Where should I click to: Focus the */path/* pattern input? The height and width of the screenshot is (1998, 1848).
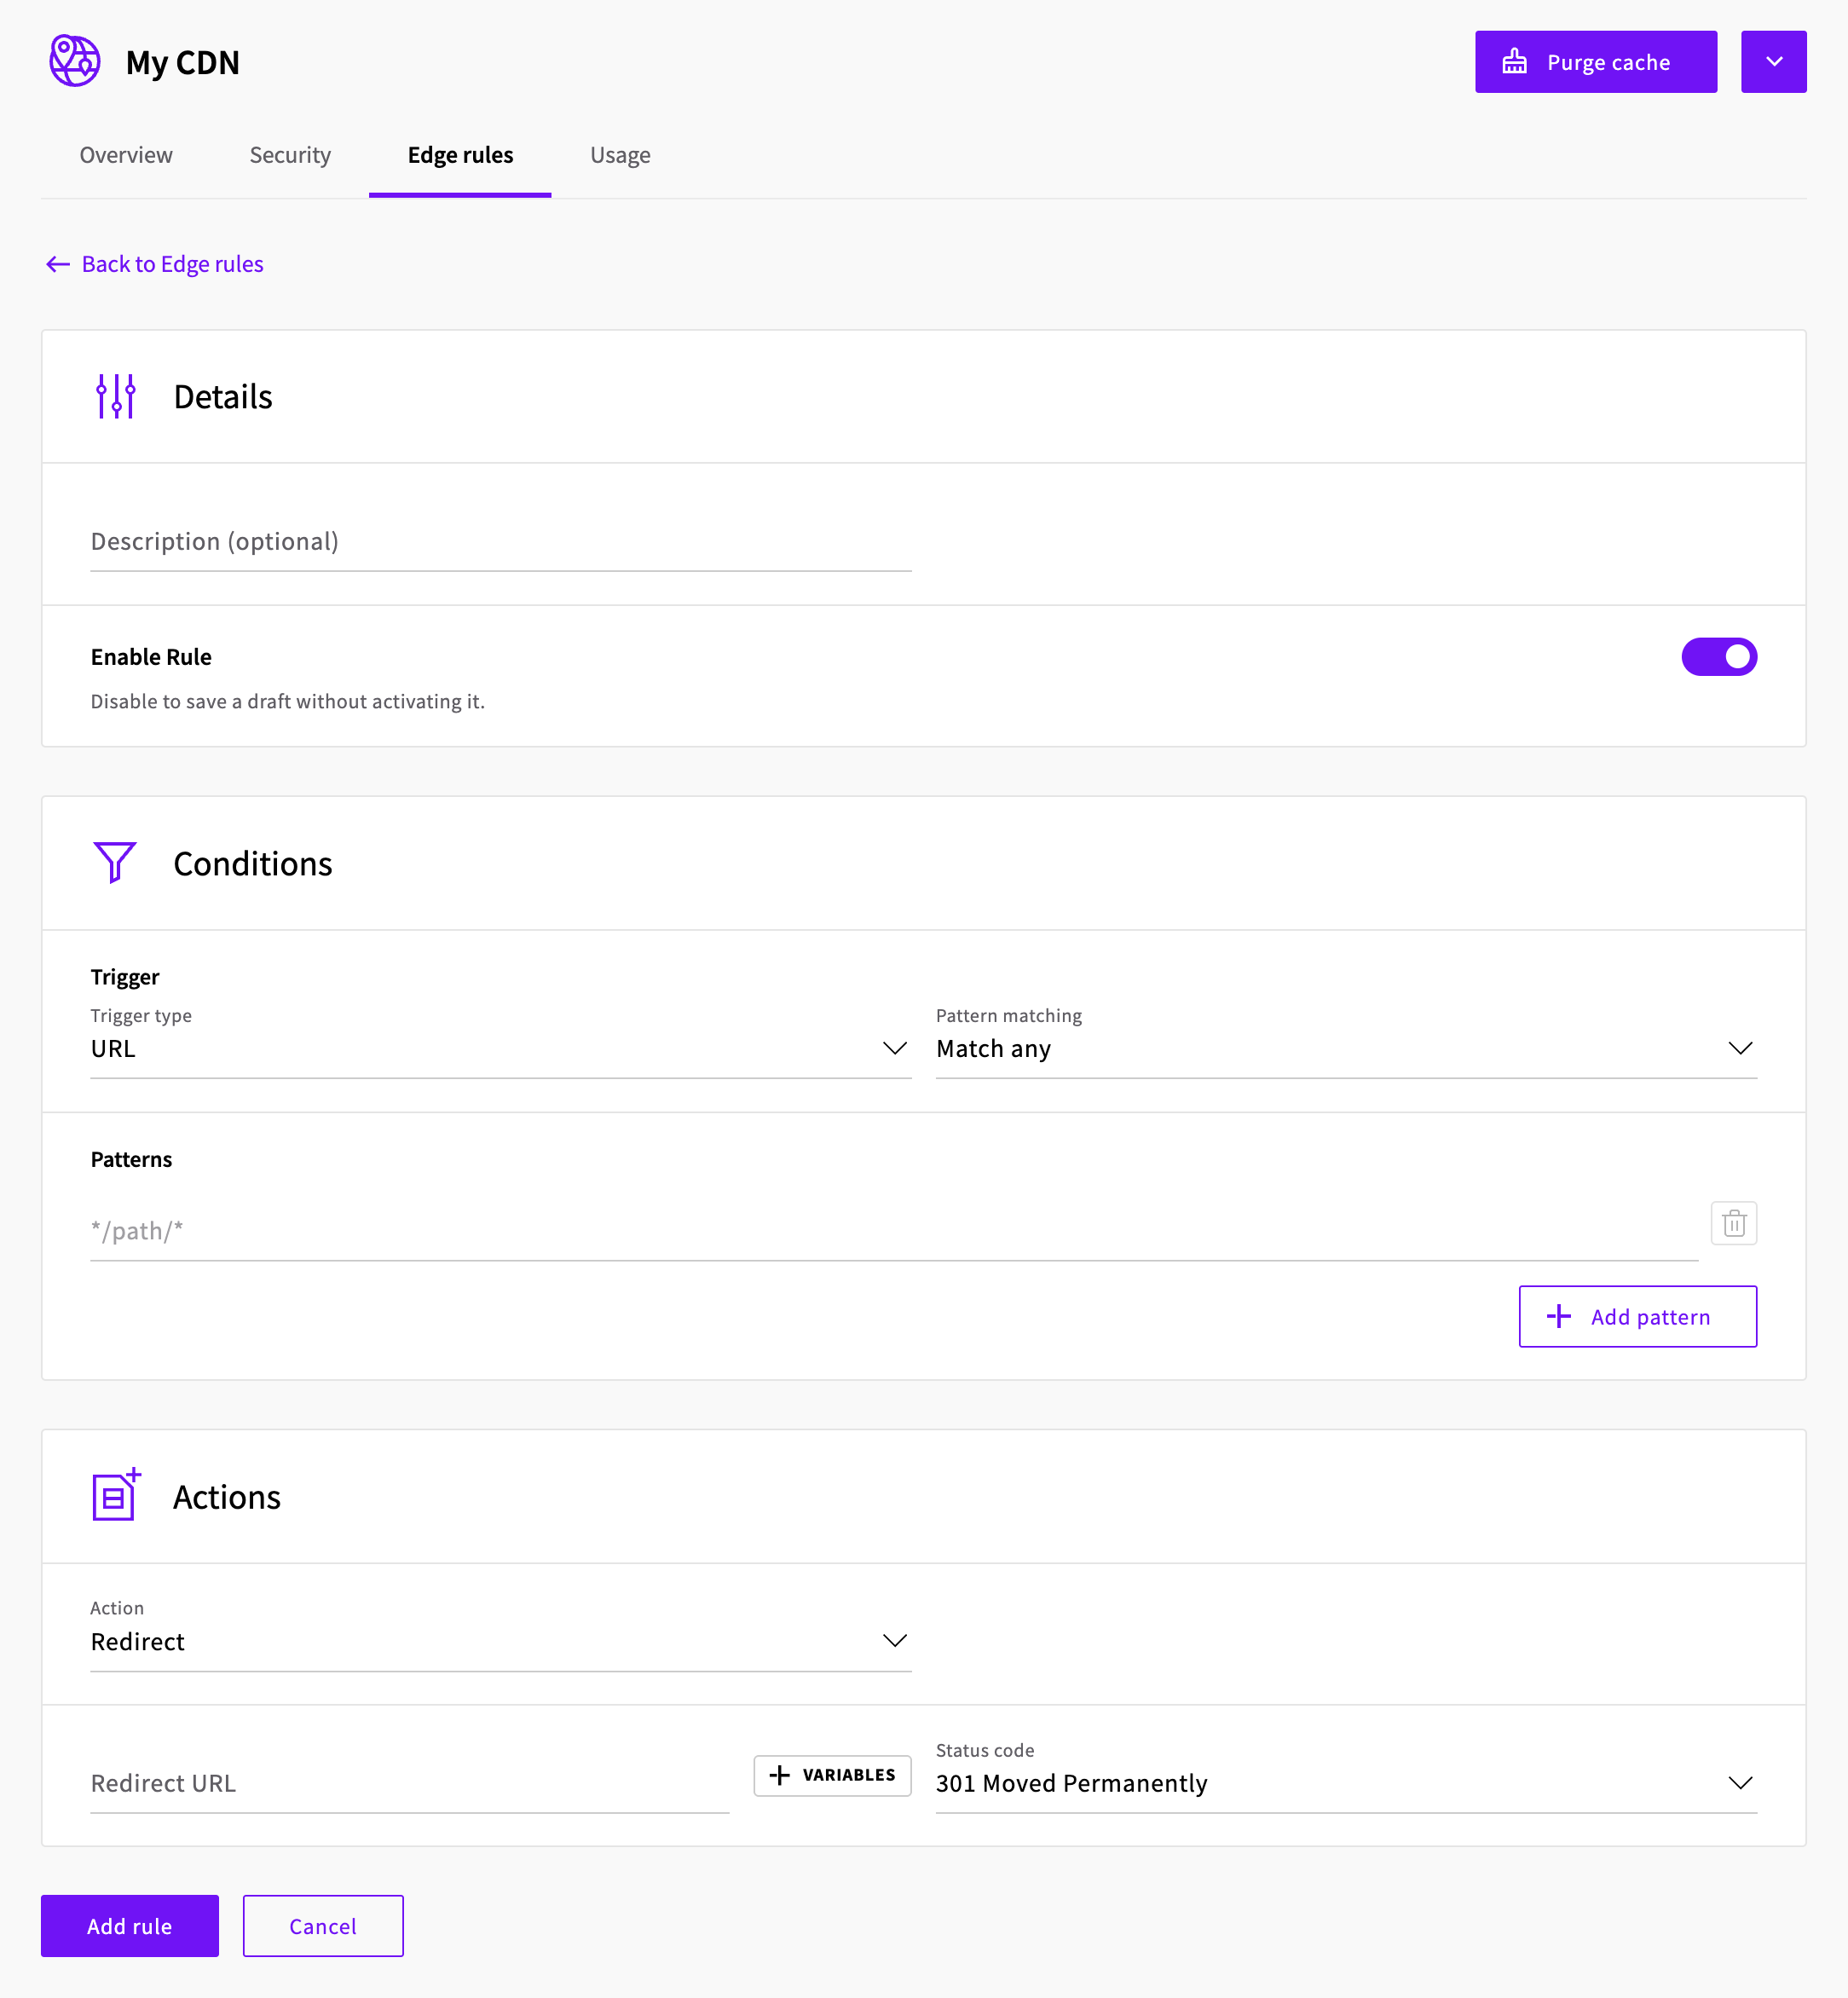click(x=894, y=1231)
